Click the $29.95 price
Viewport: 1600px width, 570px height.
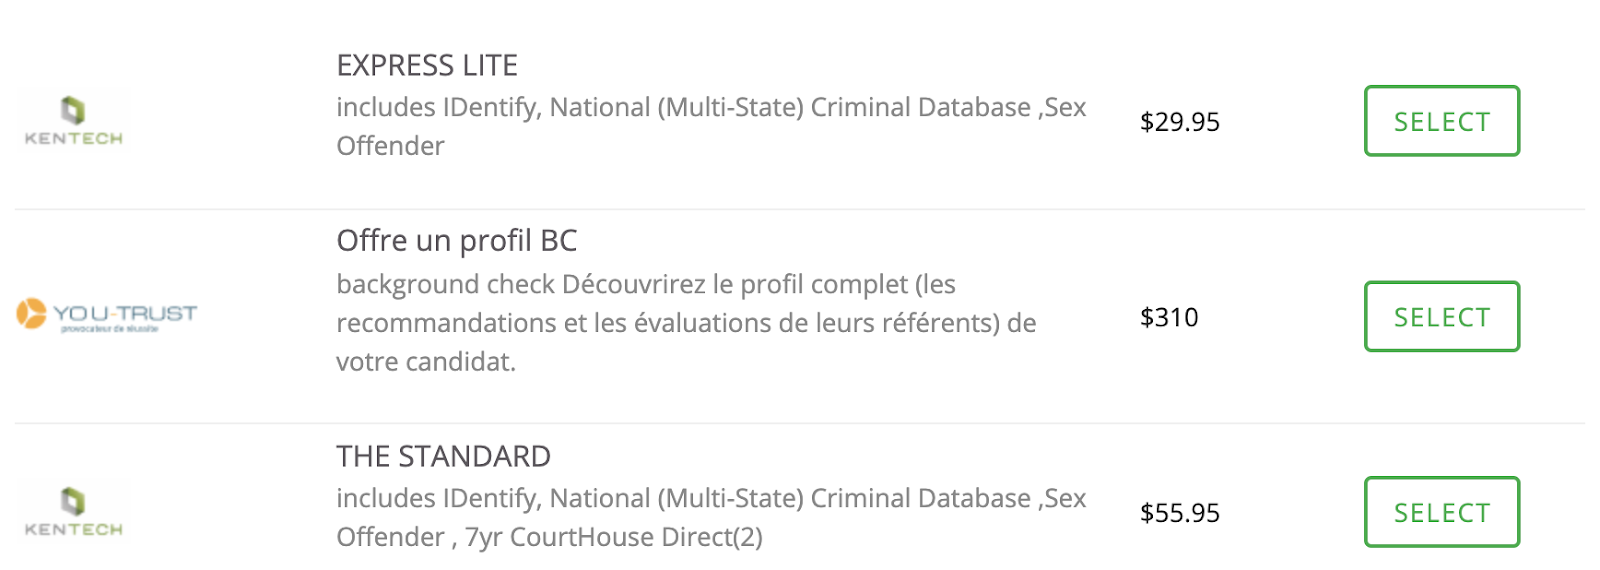pos(1180,122)
